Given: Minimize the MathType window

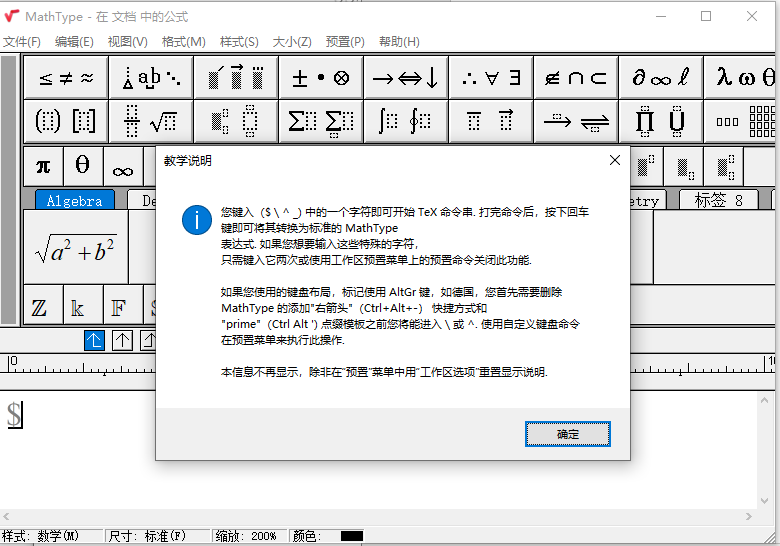Looking at the screenshot, I should click(661, 16).
